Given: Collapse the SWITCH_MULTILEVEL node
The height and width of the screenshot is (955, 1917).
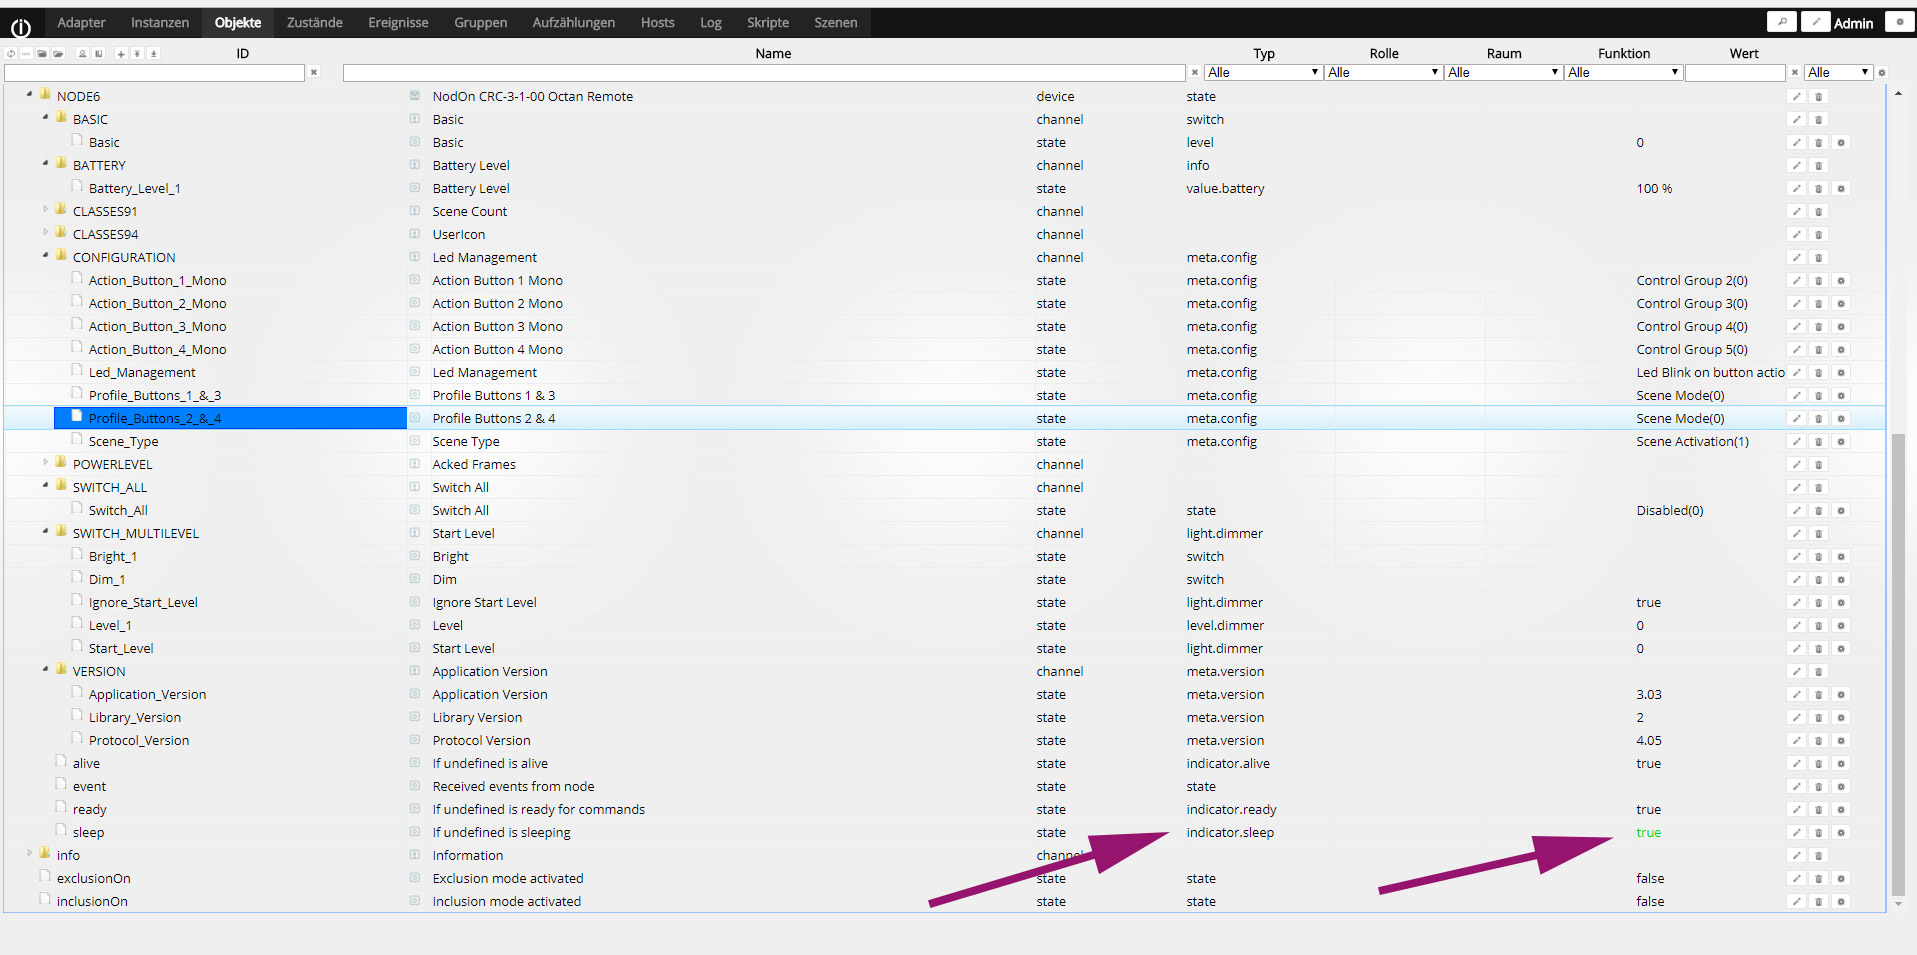Looking at the screenshot, I should click(x=45, y=532).
